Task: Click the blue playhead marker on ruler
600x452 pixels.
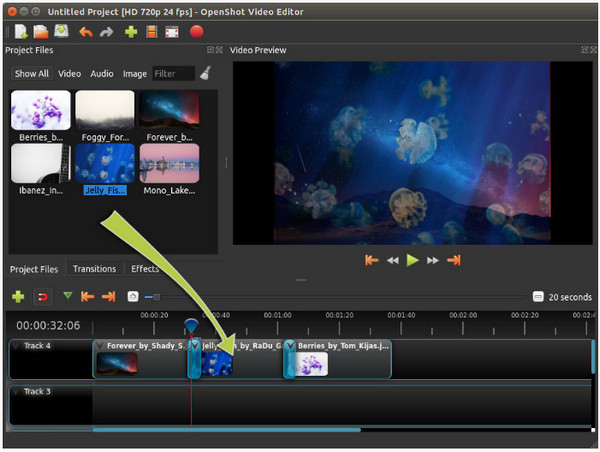Action: tap(191, 326)
